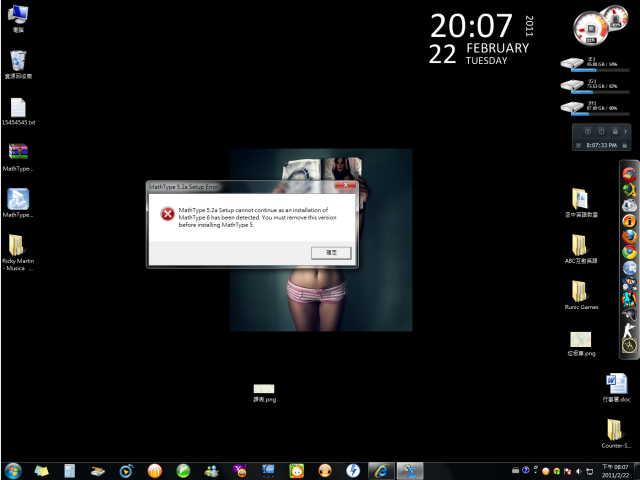Select the Ricky Martin - Musica folder
The height and width of the screenshot is (480, 640).
18,252
